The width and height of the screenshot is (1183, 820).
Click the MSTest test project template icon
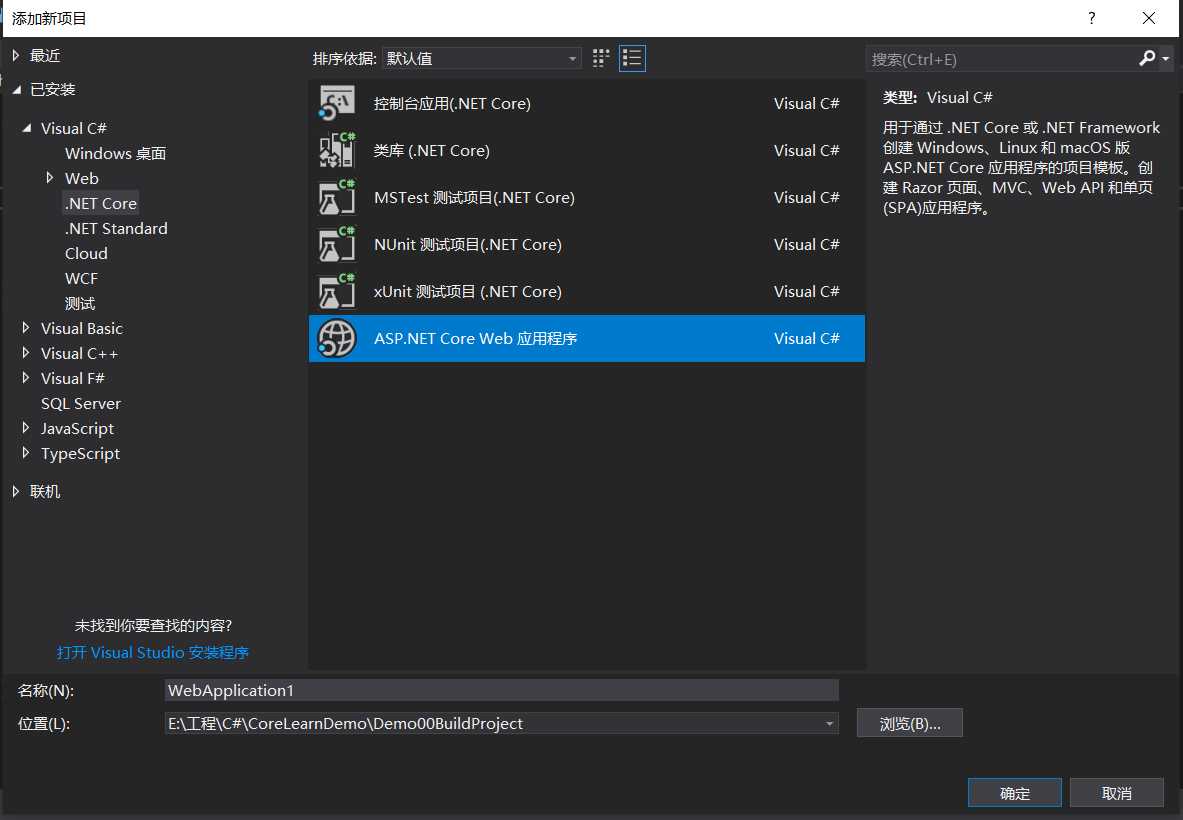coord(336,197)
